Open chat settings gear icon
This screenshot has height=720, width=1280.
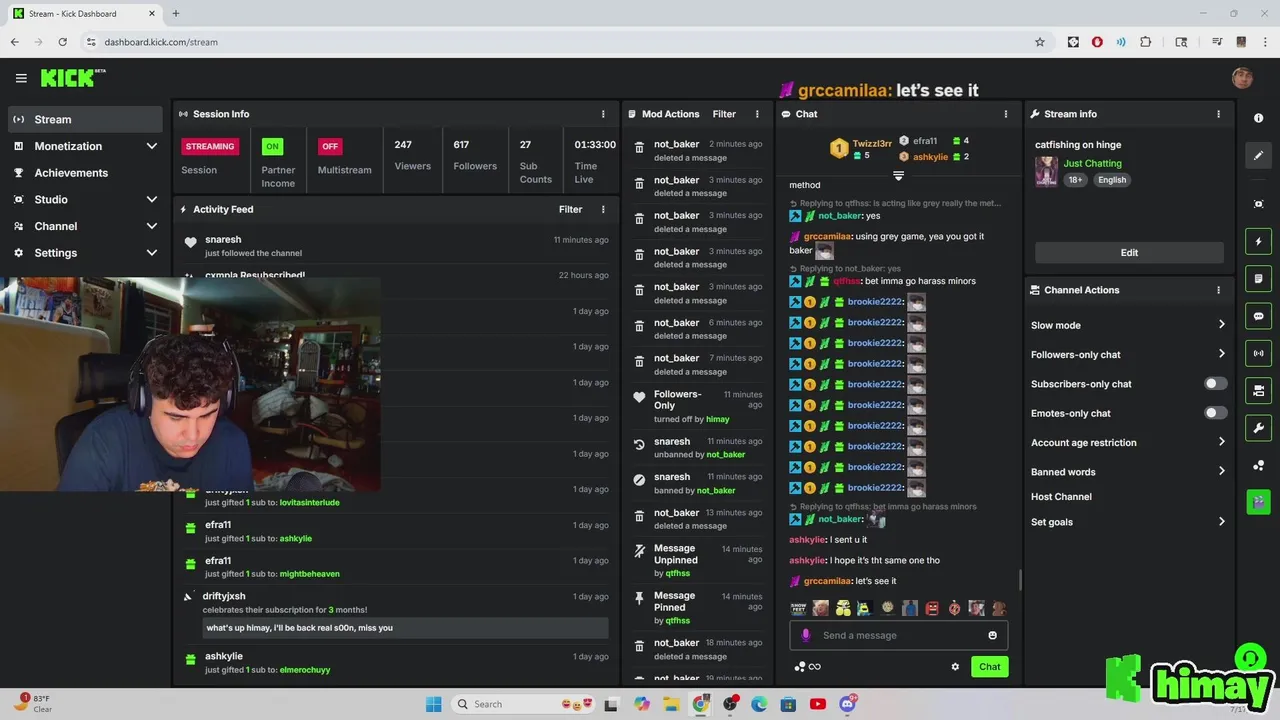tap(955, 667)
